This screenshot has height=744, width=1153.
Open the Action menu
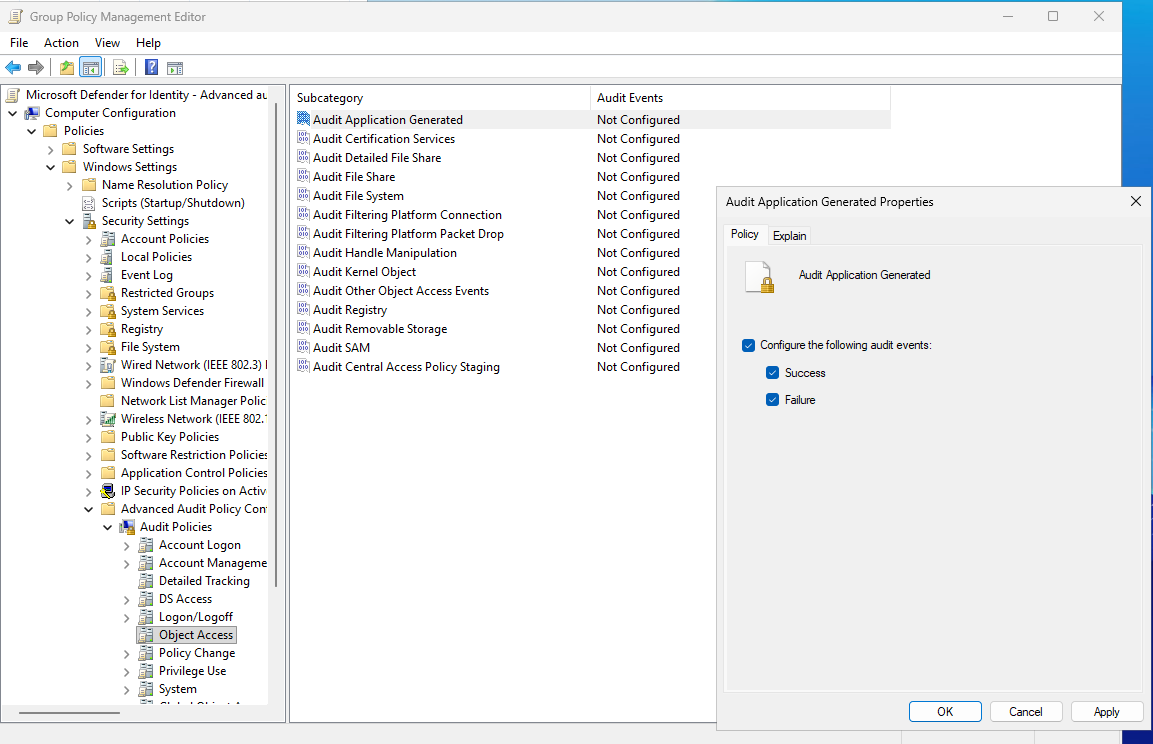point(61,42)
